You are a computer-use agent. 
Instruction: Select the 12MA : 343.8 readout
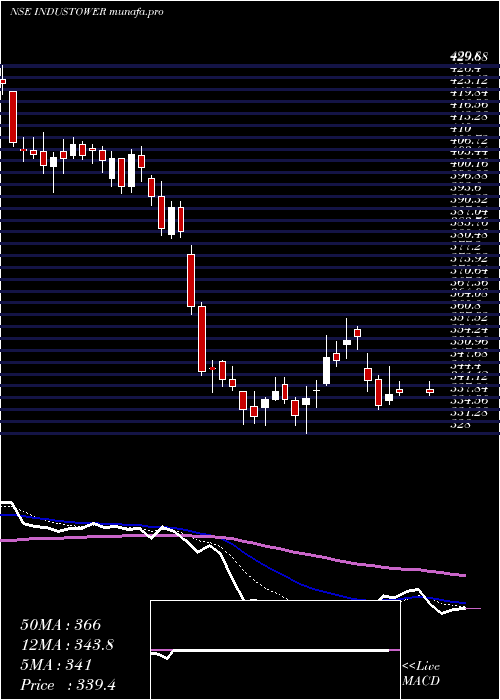tap(67, 645)
